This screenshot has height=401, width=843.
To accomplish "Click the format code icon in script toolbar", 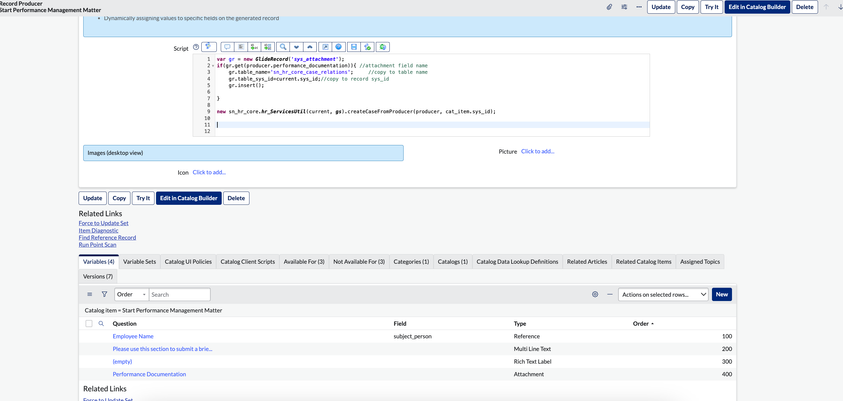I will pos(241,47).
